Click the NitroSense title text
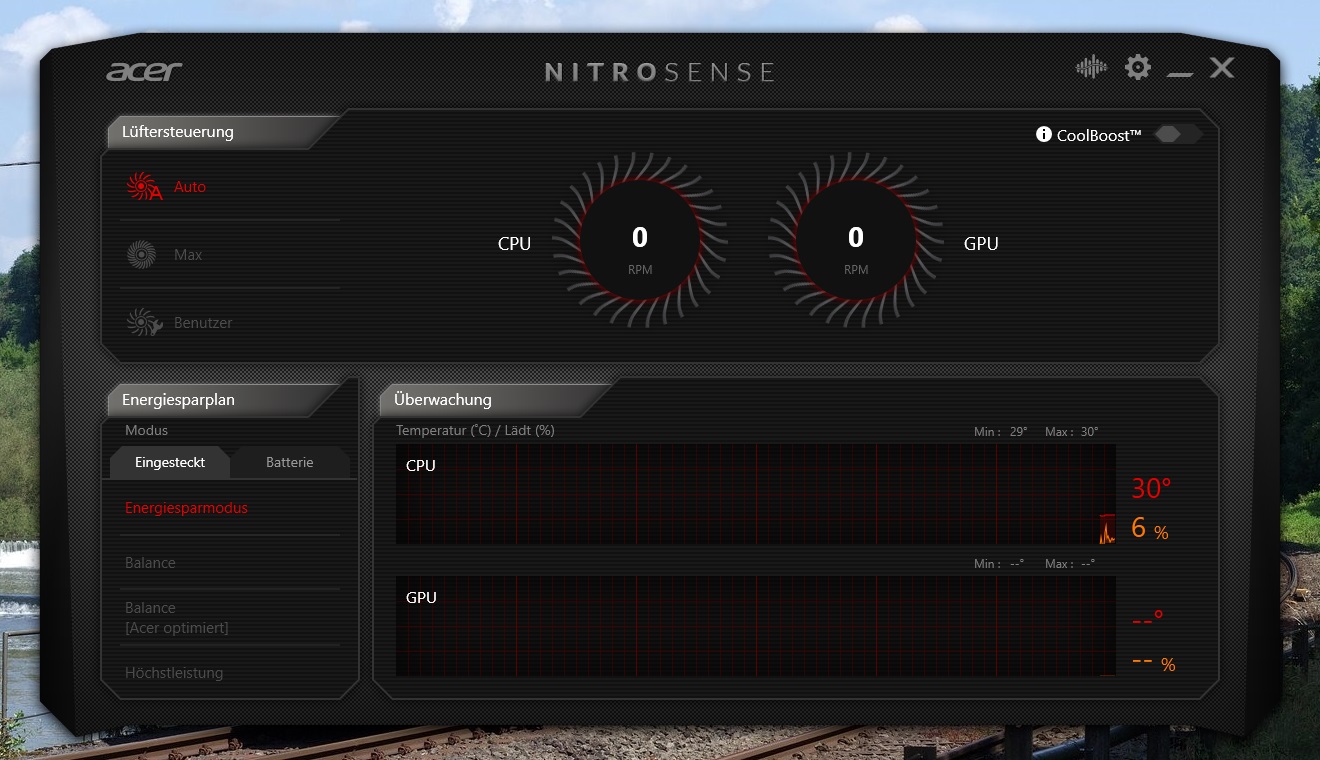The image size is (1320, 760). (660, 72)
